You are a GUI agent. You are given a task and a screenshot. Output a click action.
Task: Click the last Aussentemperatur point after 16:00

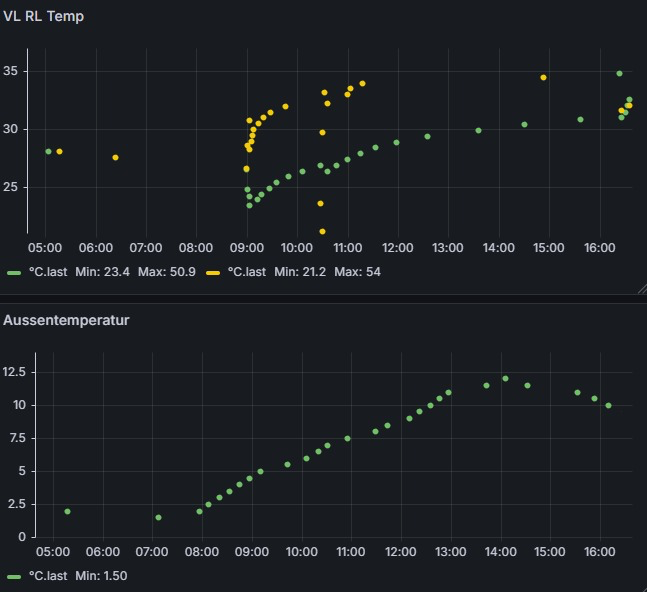[608, 405]
